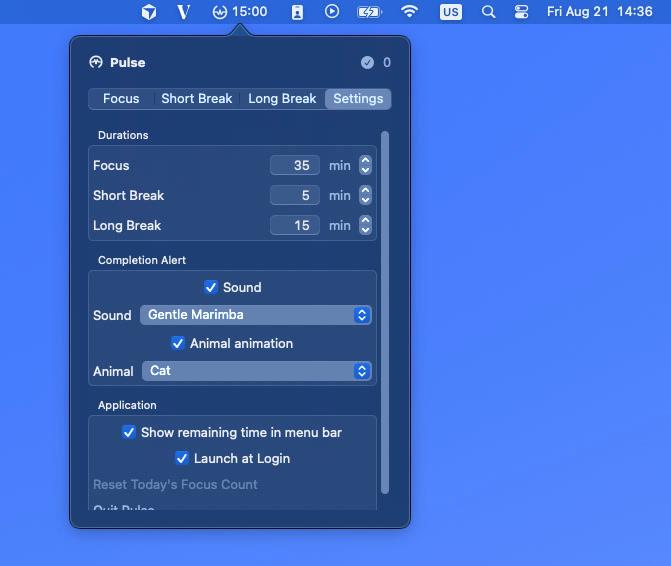Edit the Short Break duration field
Image resolution: width=671 pixels, height=566 pixels.
[295, 195]
